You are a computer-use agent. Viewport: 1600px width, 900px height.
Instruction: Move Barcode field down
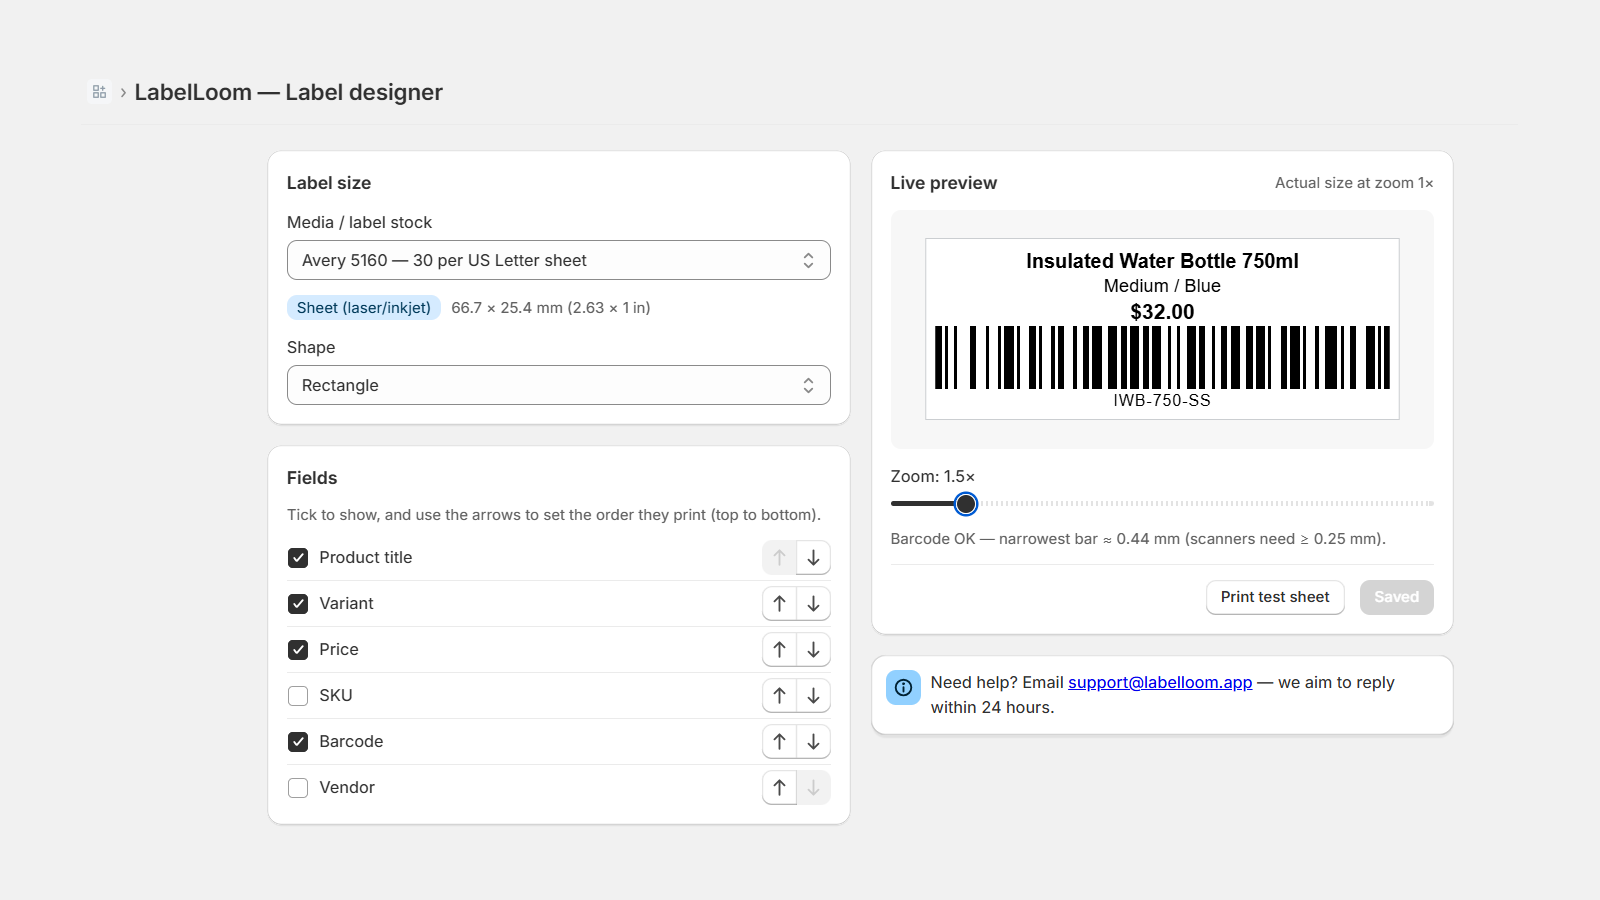pos(814,742)
